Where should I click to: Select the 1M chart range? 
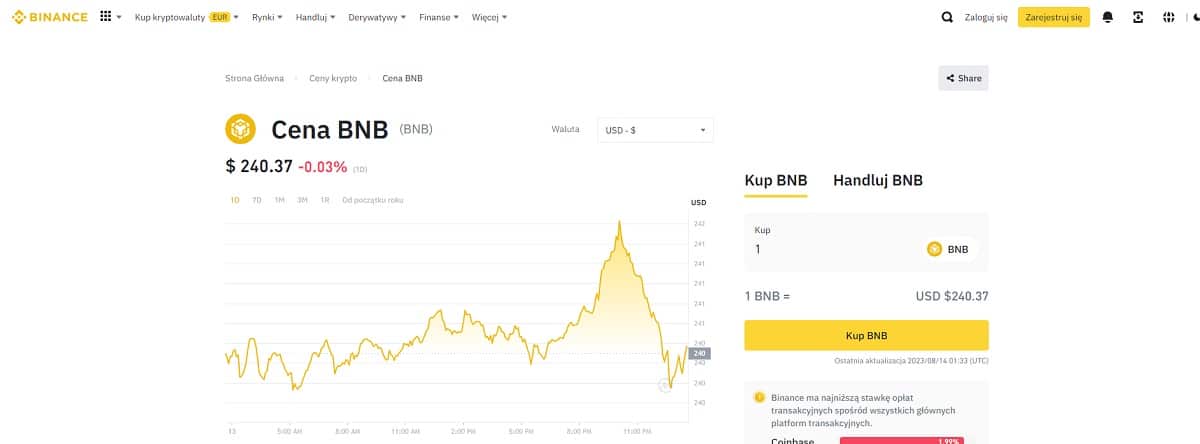coord(280,200)
